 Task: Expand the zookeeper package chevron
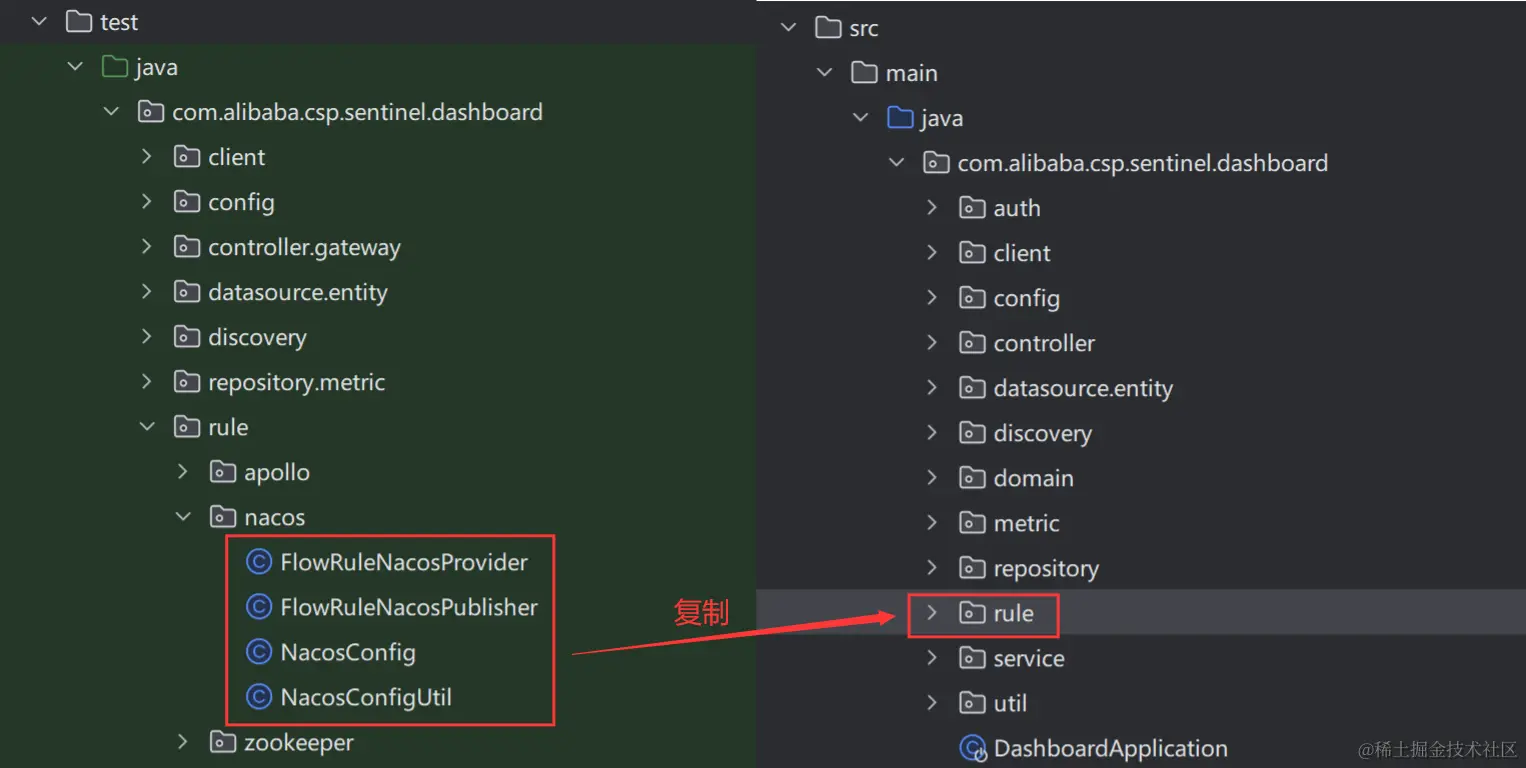point(183,742)
